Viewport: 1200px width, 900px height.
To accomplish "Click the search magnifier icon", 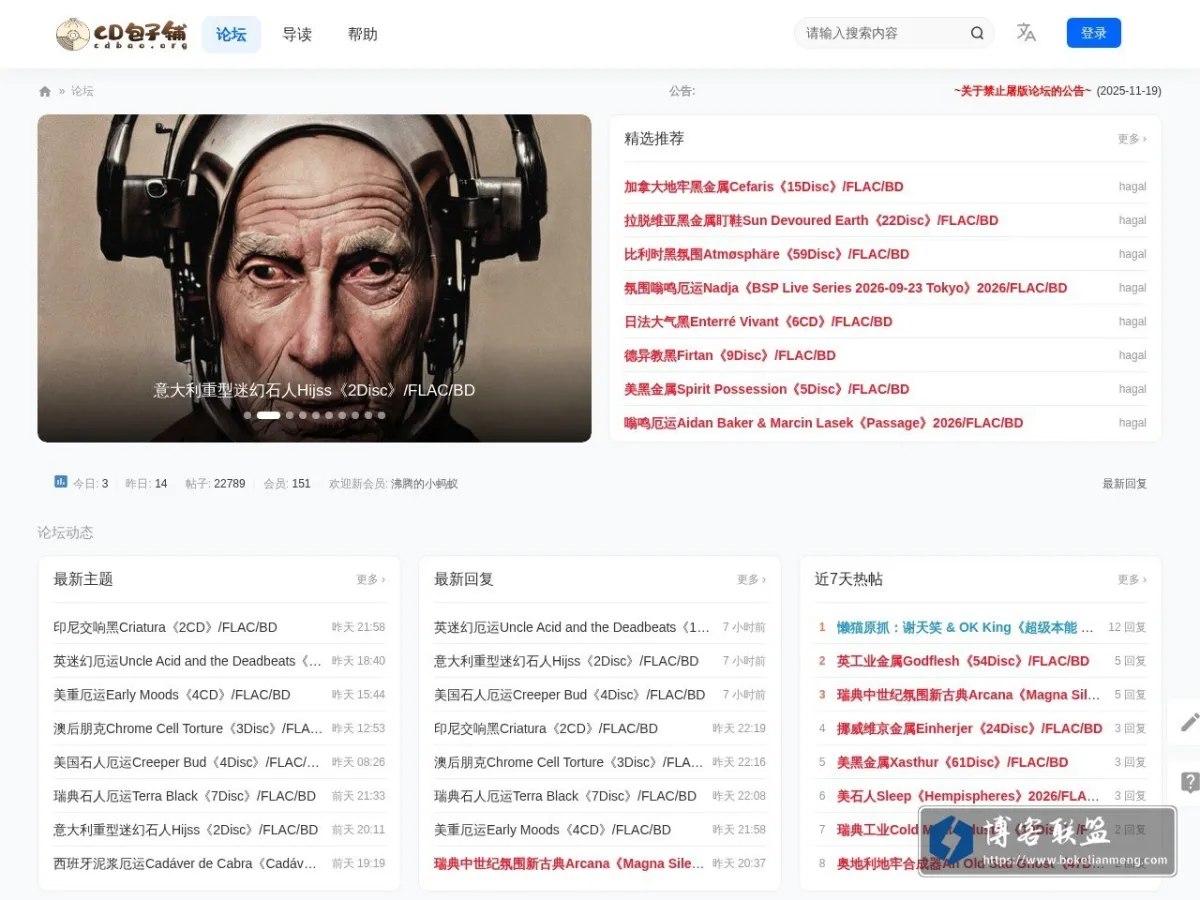I will click(x=977, y=33).
